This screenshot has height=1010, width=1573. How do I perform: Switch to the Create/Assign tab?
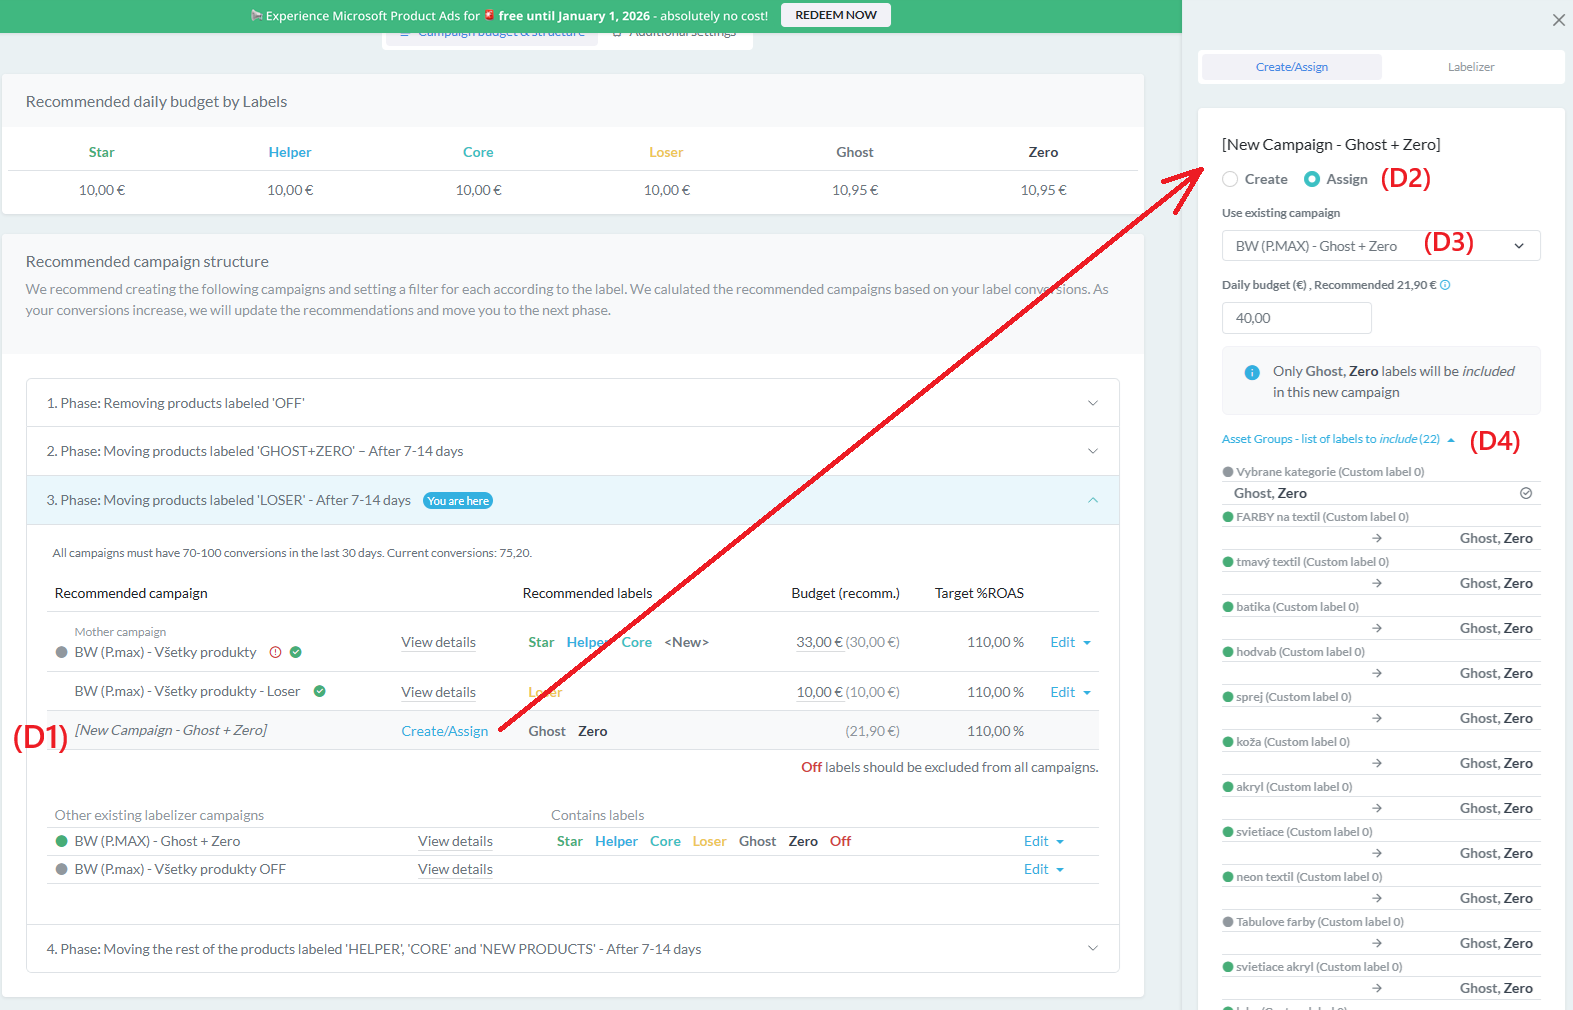pos(1291,67)
